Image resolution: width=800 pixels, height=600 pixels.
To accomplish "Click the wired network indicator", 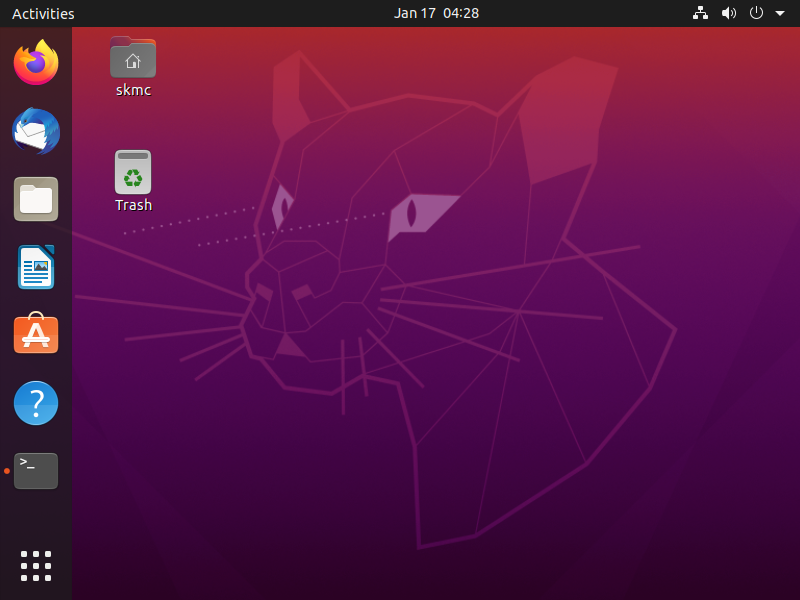I will tap(699, 13).
